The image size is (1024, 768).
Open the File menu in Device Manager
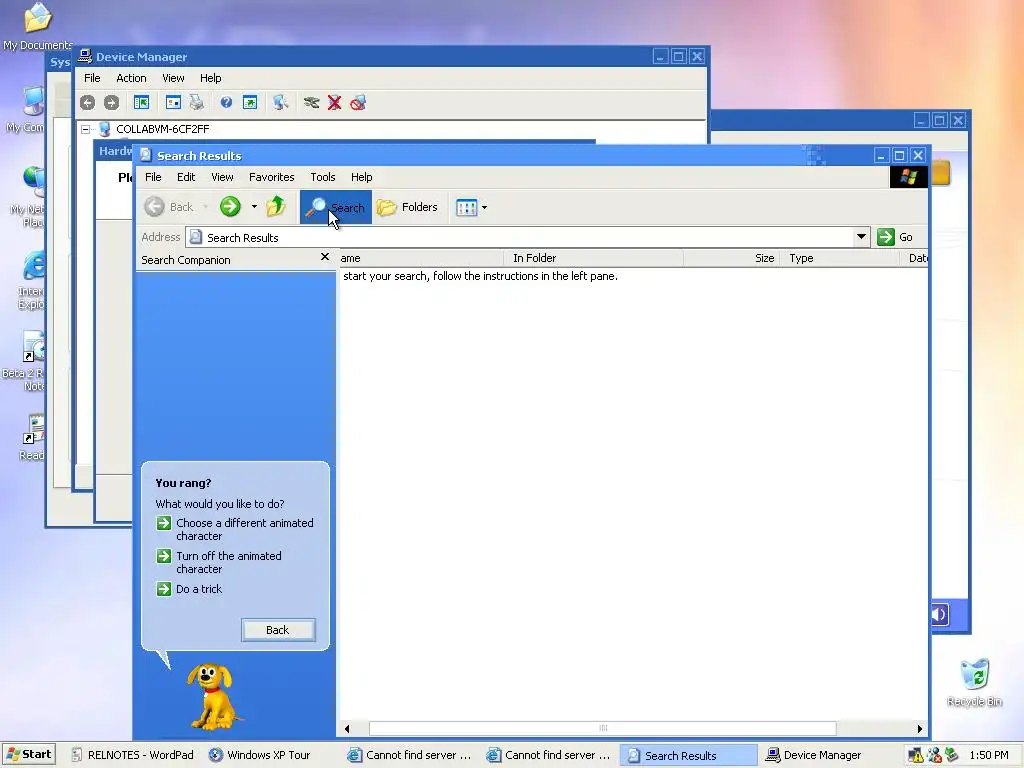click(x=92, y=78)
